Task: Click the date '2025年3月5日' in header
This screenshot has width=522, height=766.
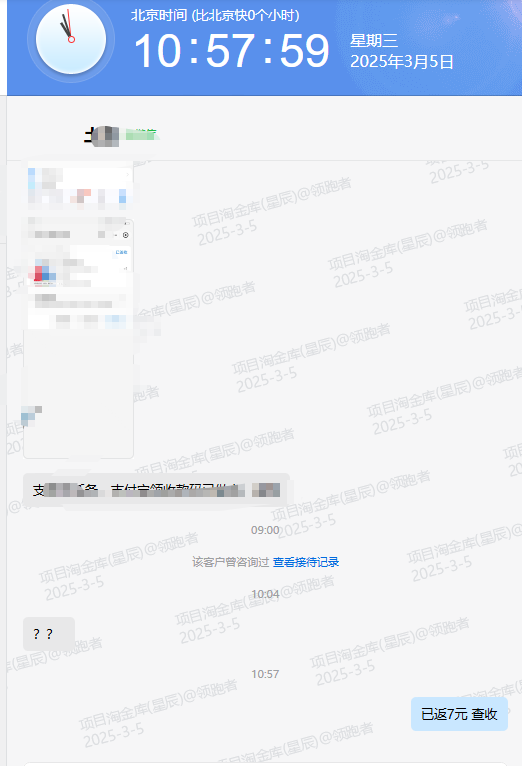Action: [402, 62]
